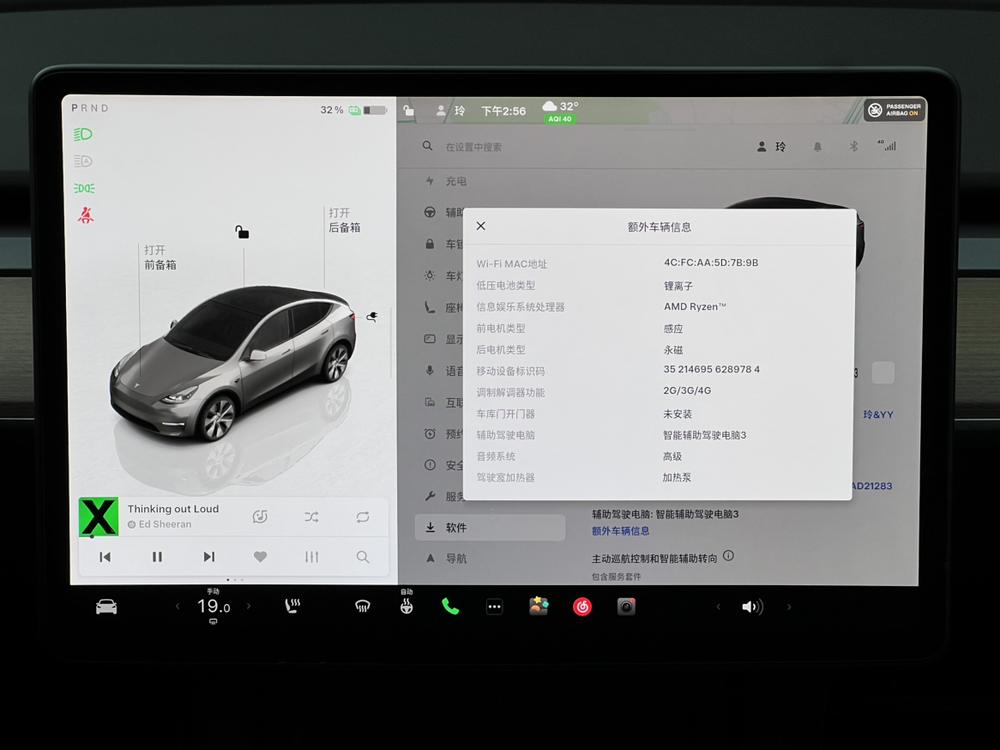Screen dimensions: 1000x750
Task: Toggle shuffle playback
Action: [311, 517]
